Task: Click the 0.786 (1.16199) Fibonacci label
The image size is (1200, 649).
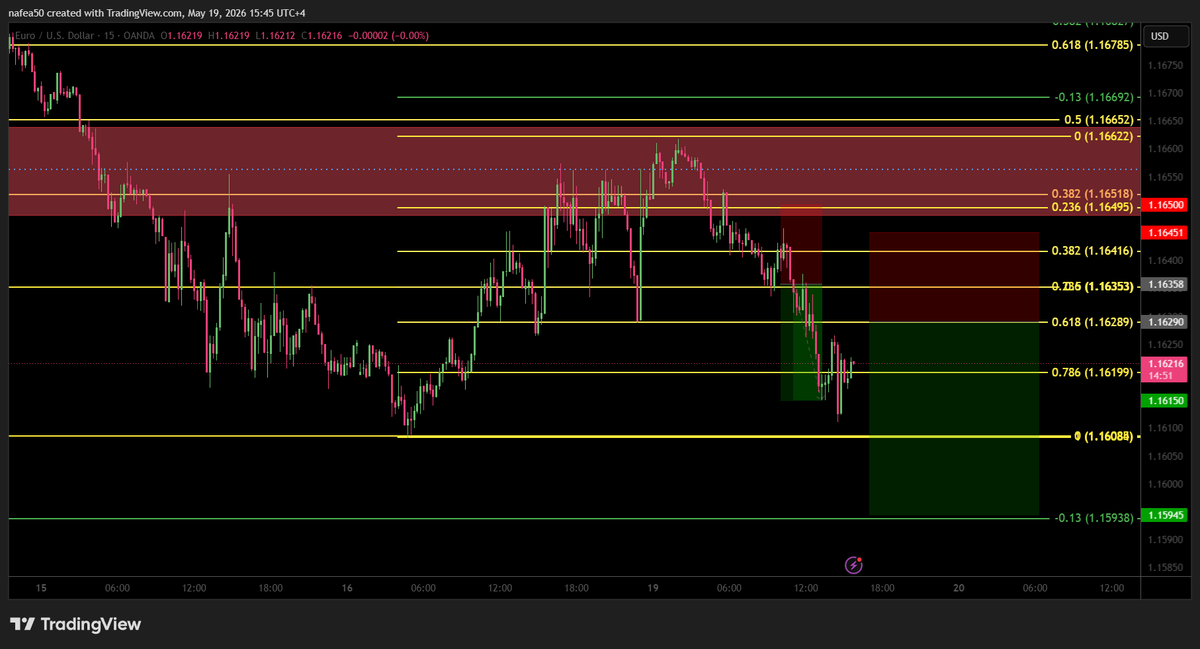Action: coord(1092,372)
